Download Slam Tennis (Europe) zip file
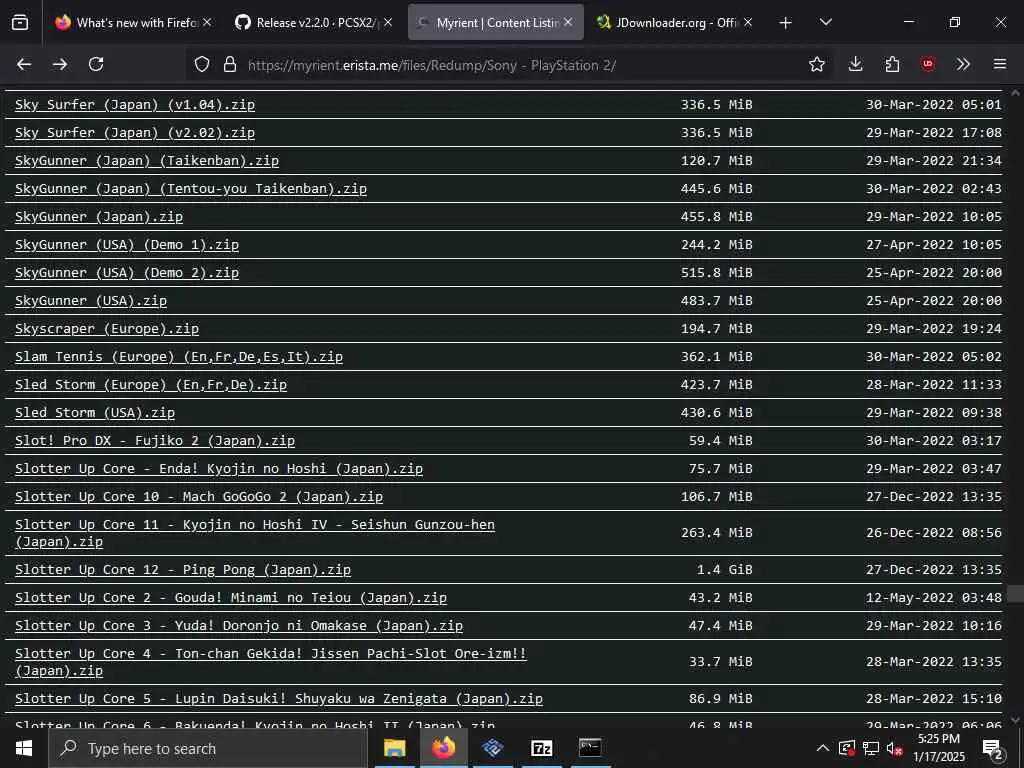Screen dimensions: 1024x768 point(179,357)
